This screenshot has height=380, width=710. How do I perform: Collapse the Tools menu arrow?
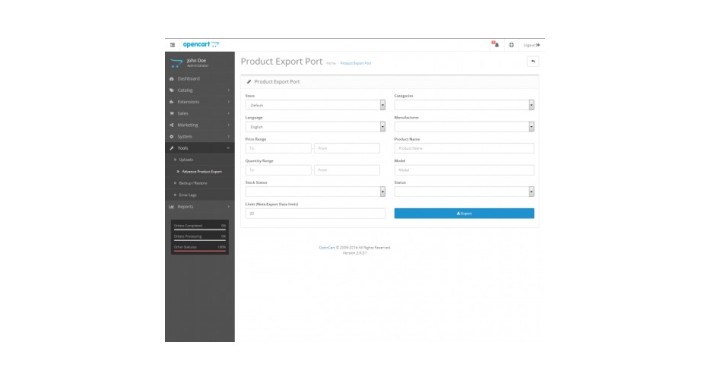pyautogui.click(x=228, y=148)
